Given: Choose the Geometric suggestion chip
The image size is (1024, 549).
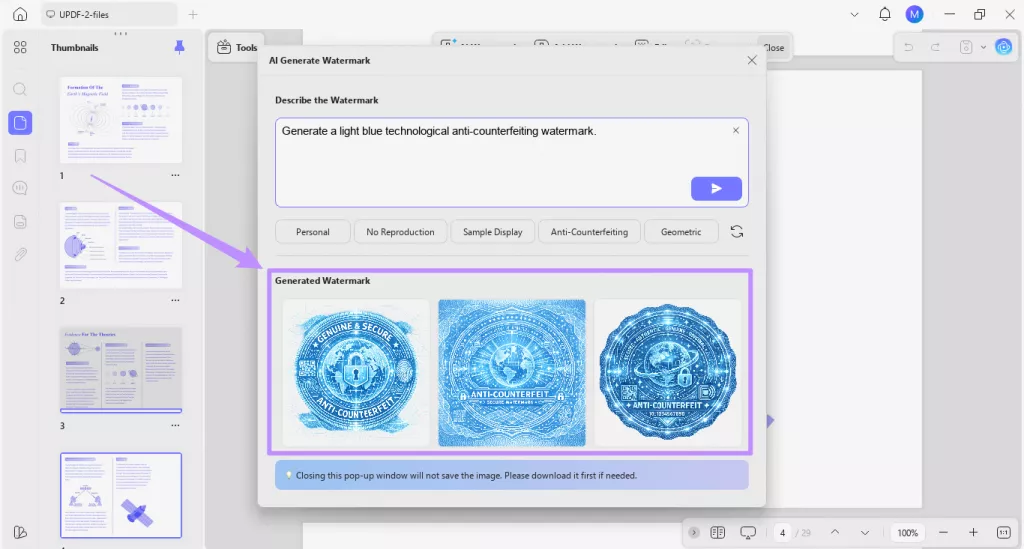Looking at the screenshot, I should pos(681,232).
